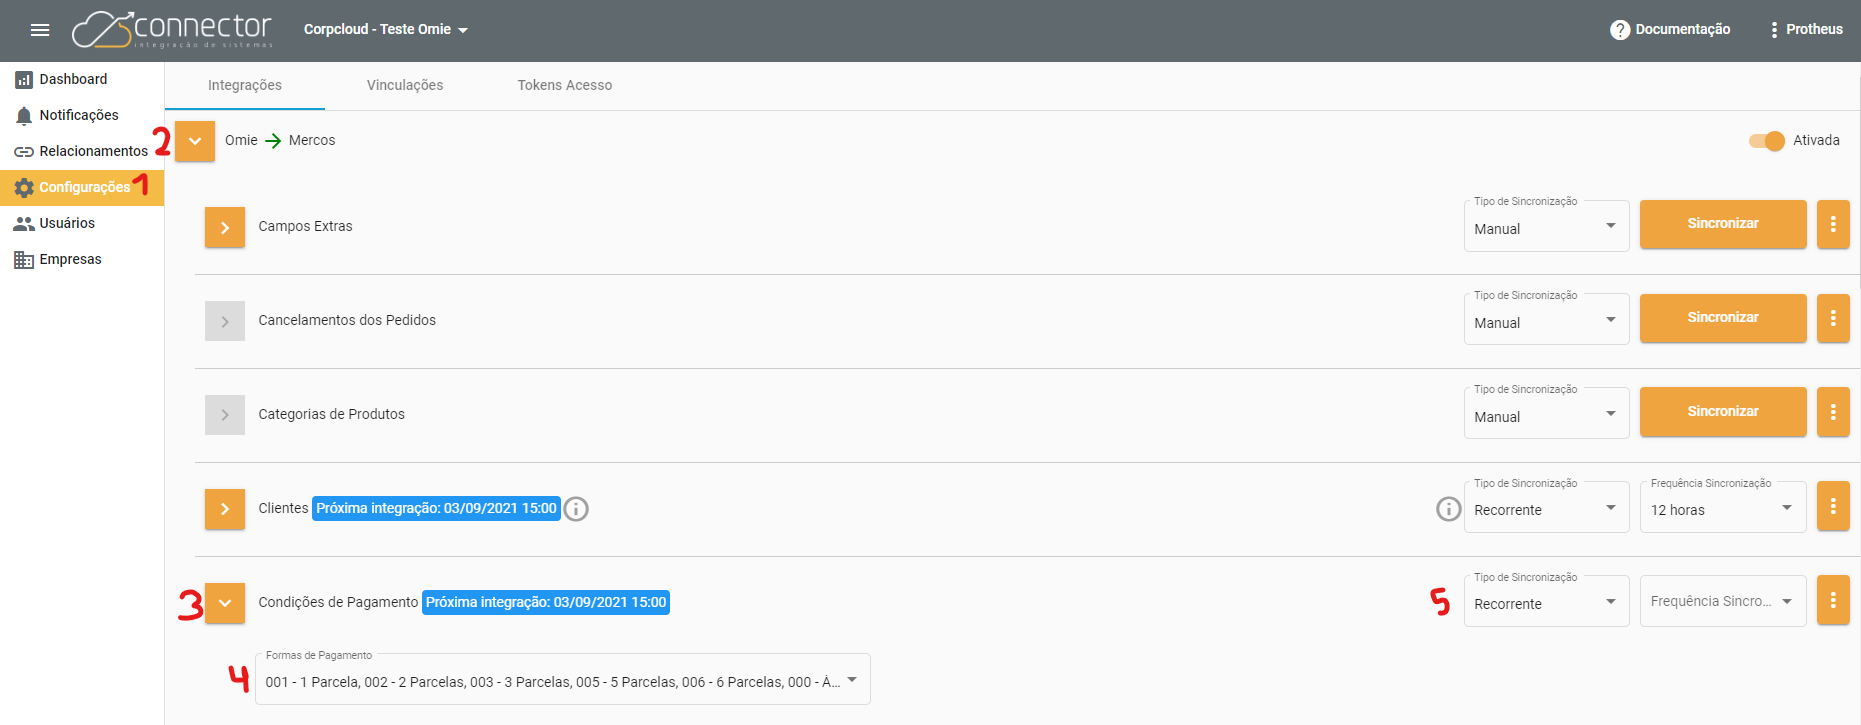This screenshot has height=725, width=1861.
Task: Collapse the Omie to Mercos integration
Action: click(x=195, y=141)
